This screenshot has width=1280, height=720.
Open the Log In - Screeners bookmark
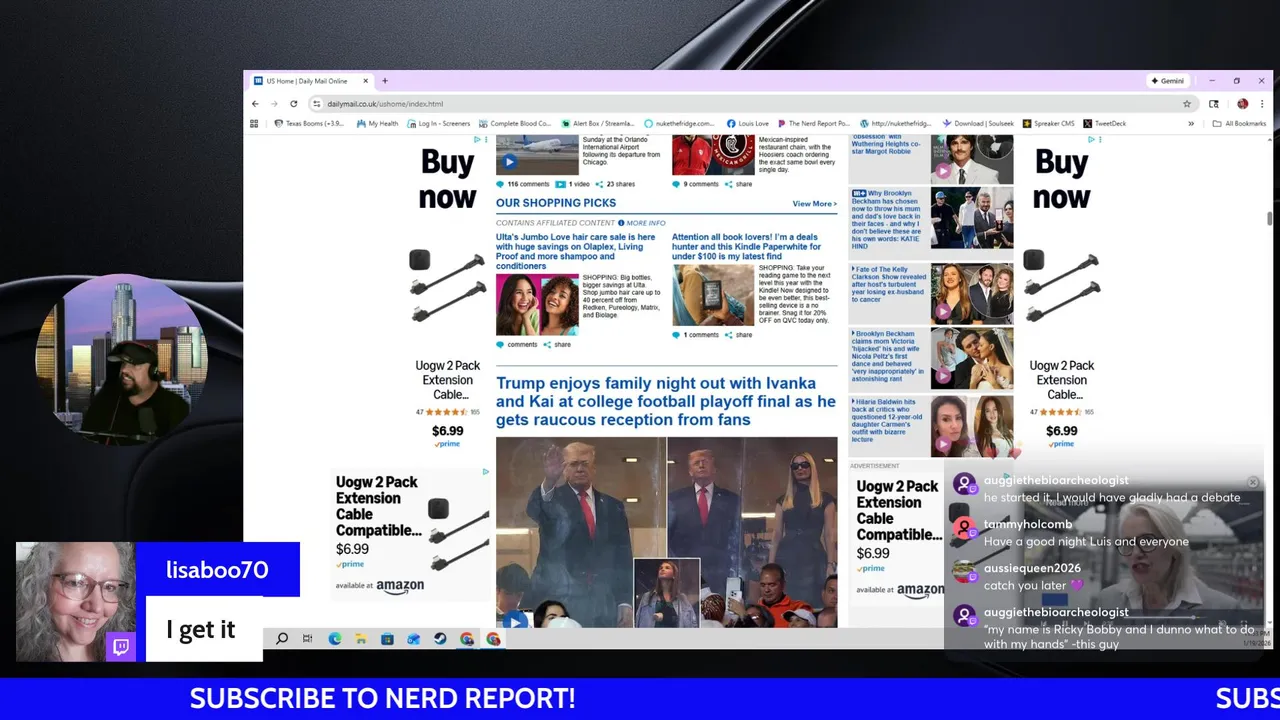point(438,124)
